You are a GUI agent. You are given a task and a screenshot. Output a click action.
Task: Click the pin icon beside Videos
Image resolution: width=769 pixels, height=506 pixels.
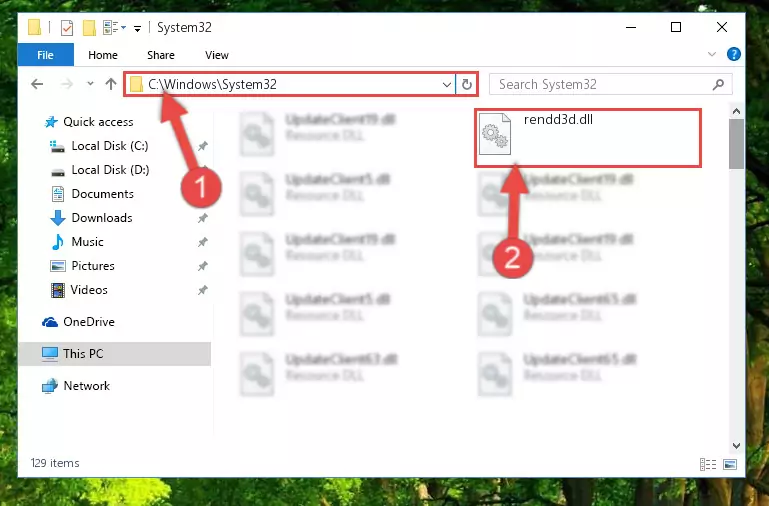coord(202,290)
